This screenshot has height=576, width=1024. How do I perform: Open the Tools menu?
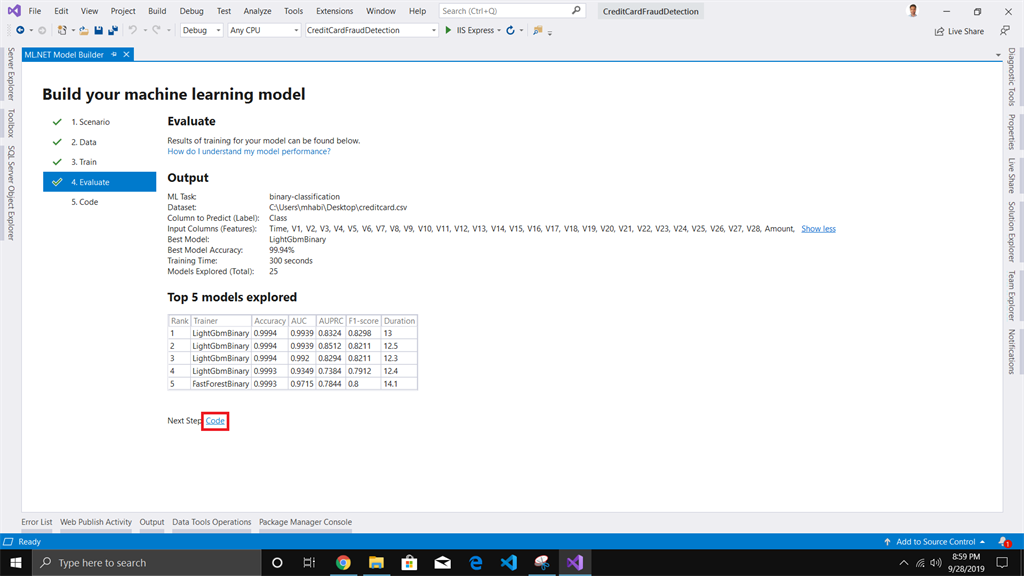[293, 11]
